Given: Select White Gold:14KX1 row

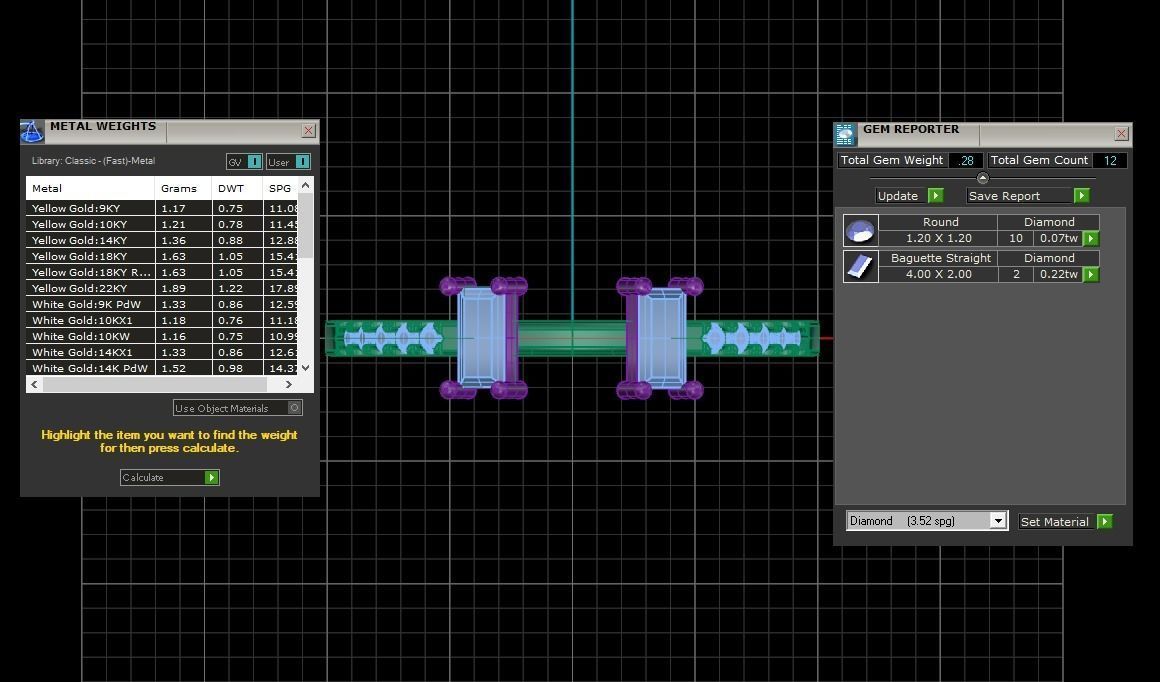Looking at the screenshot, I should [162, 352].
